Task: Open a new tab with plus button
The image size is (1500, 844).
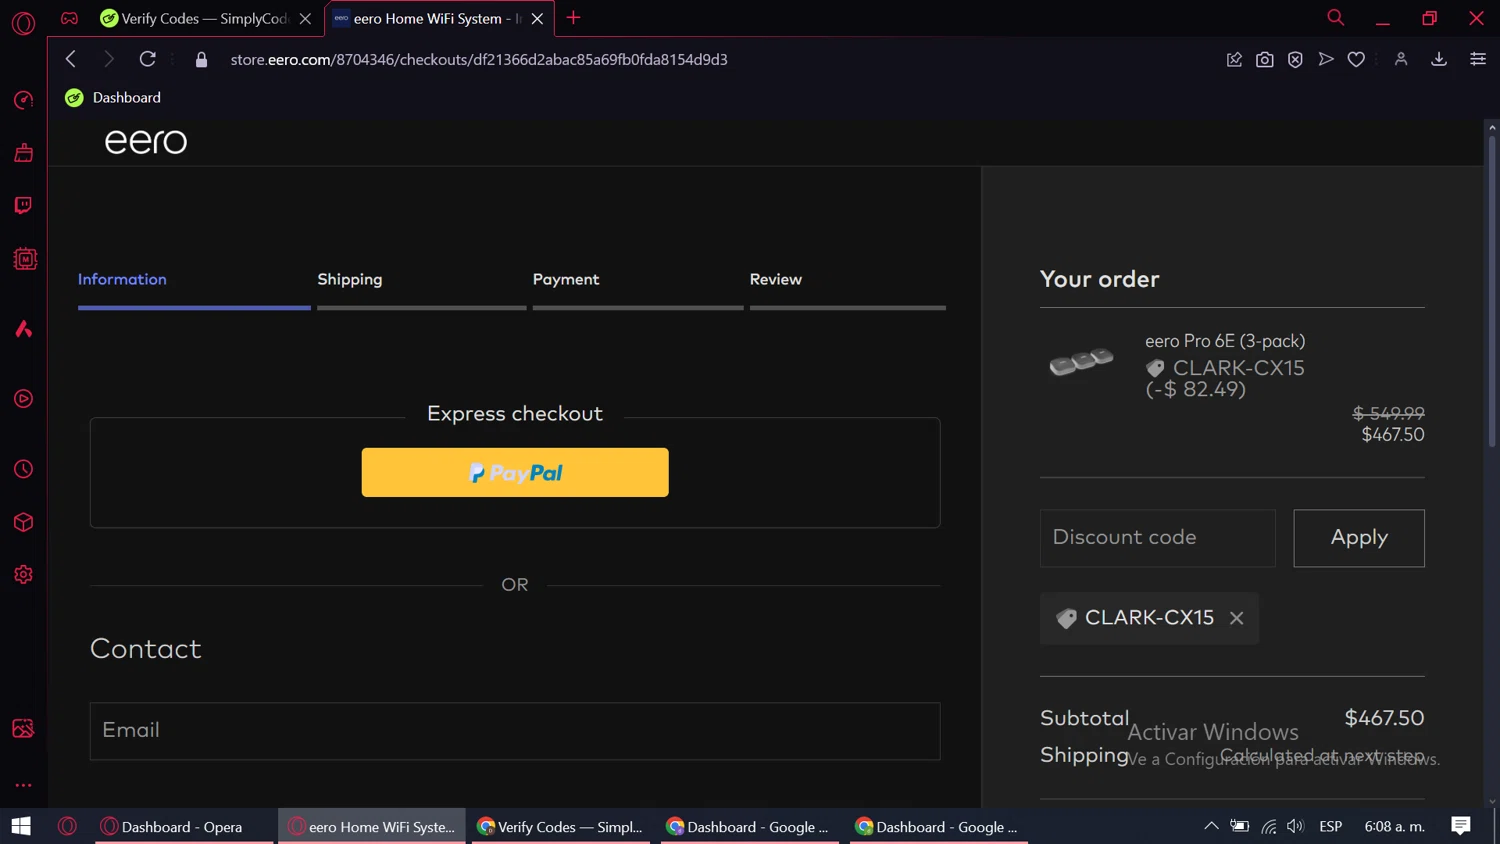Action: coord(573,18)
